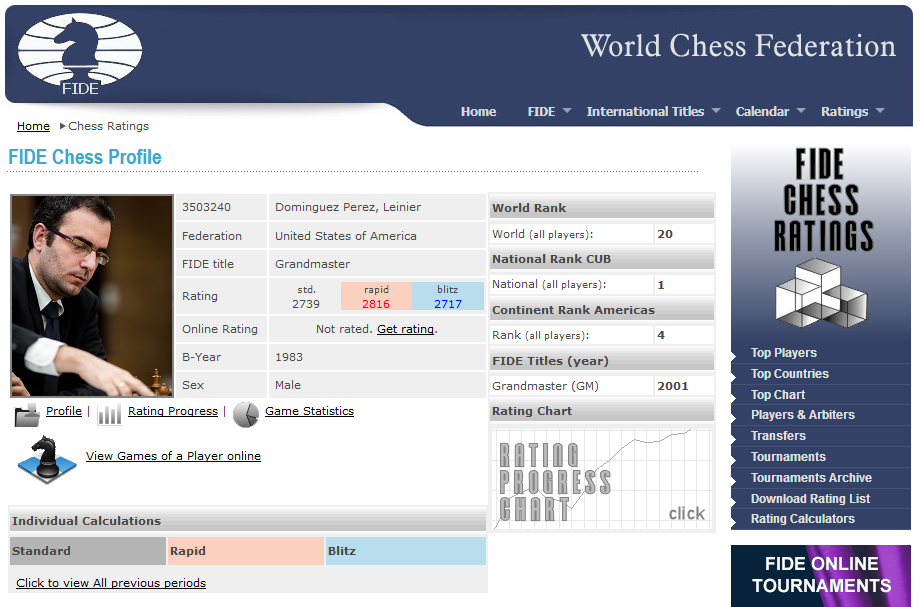Open the Profile link

pyautogui.click(x=64, y=411)
